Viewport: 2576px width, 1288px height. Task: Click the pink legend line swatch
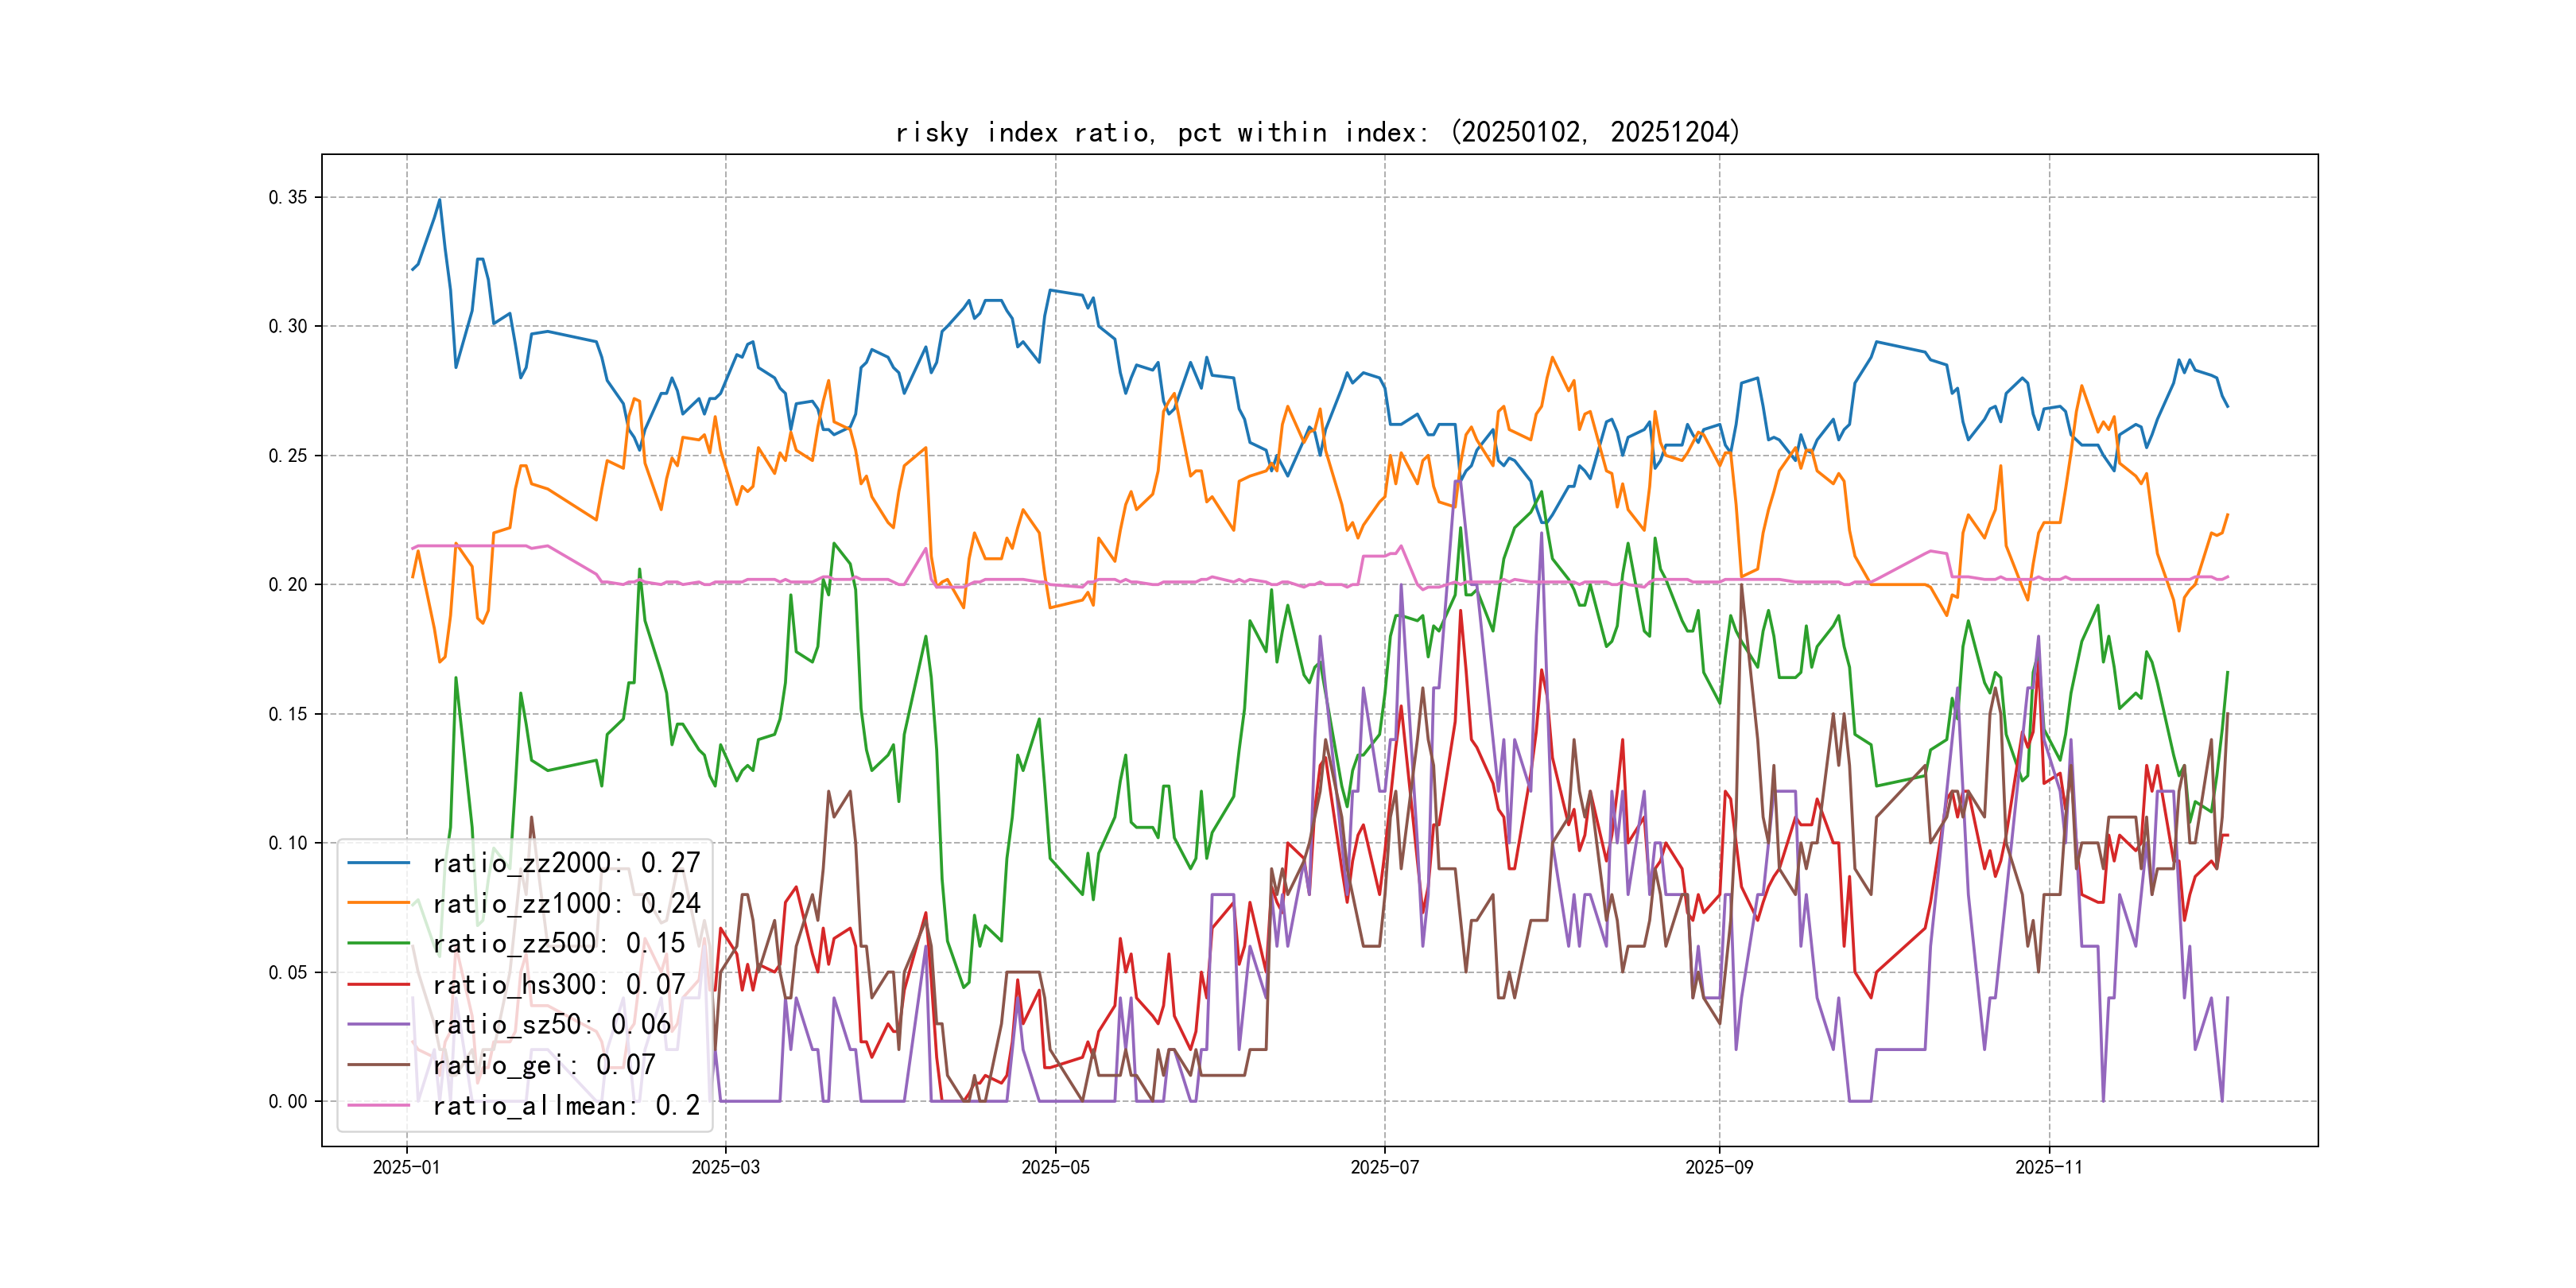tap(379, 1105)
